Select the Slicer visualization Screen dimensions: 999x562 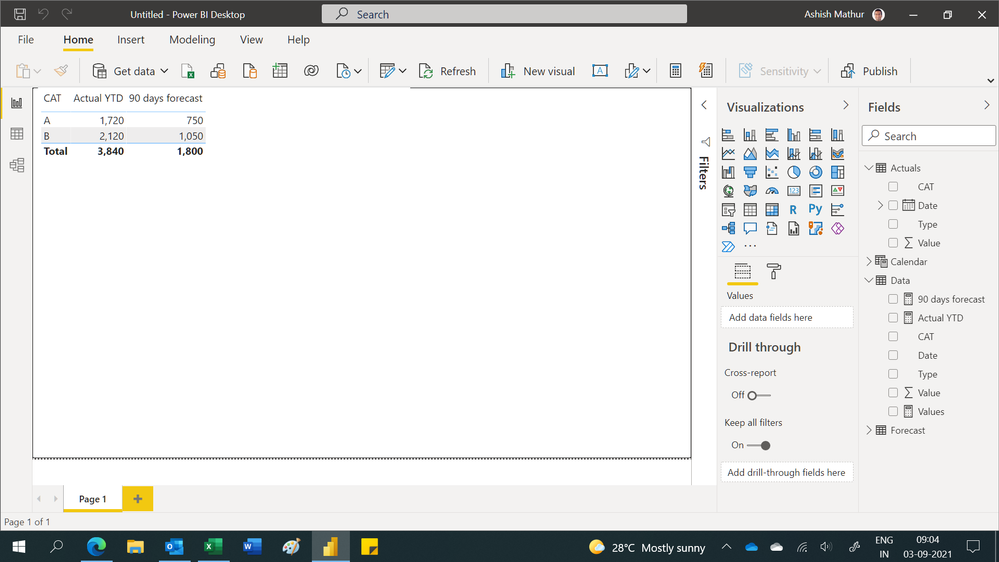[728, 210]
